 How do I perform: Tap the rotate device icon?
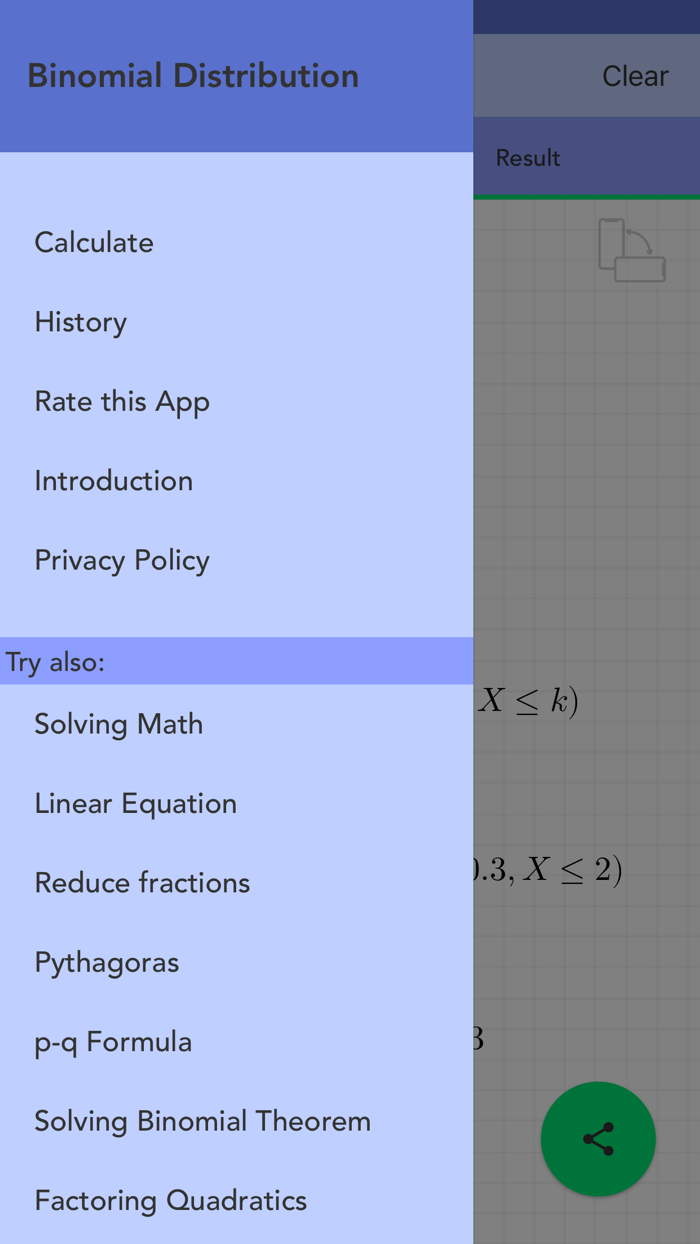click(x=631, y=250)
